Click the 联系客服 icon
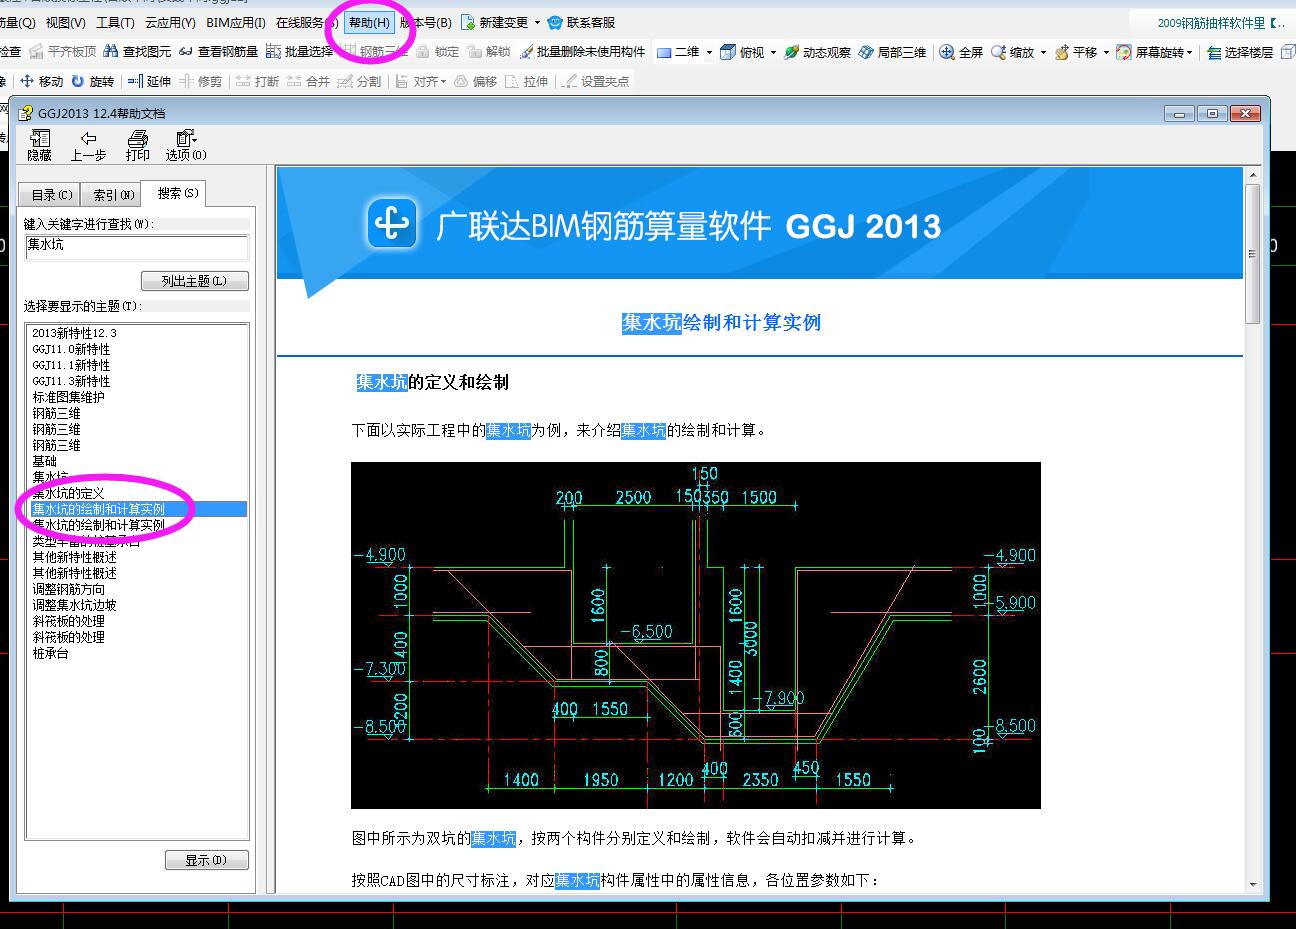Screen dimensions: 1296x929 (555, 22)
